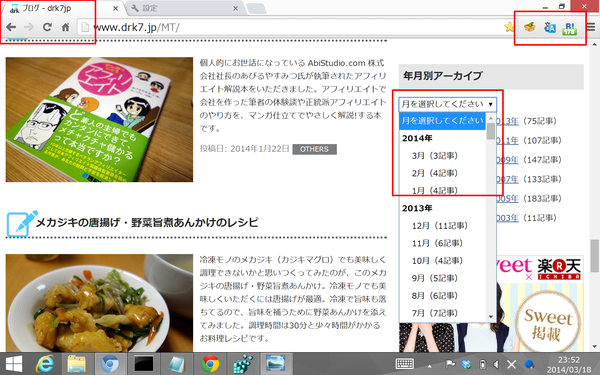Open the 2003年 archive link with 11記事
Image resolution: width=600 pixels, height=375 pixels.
(507, 218)
